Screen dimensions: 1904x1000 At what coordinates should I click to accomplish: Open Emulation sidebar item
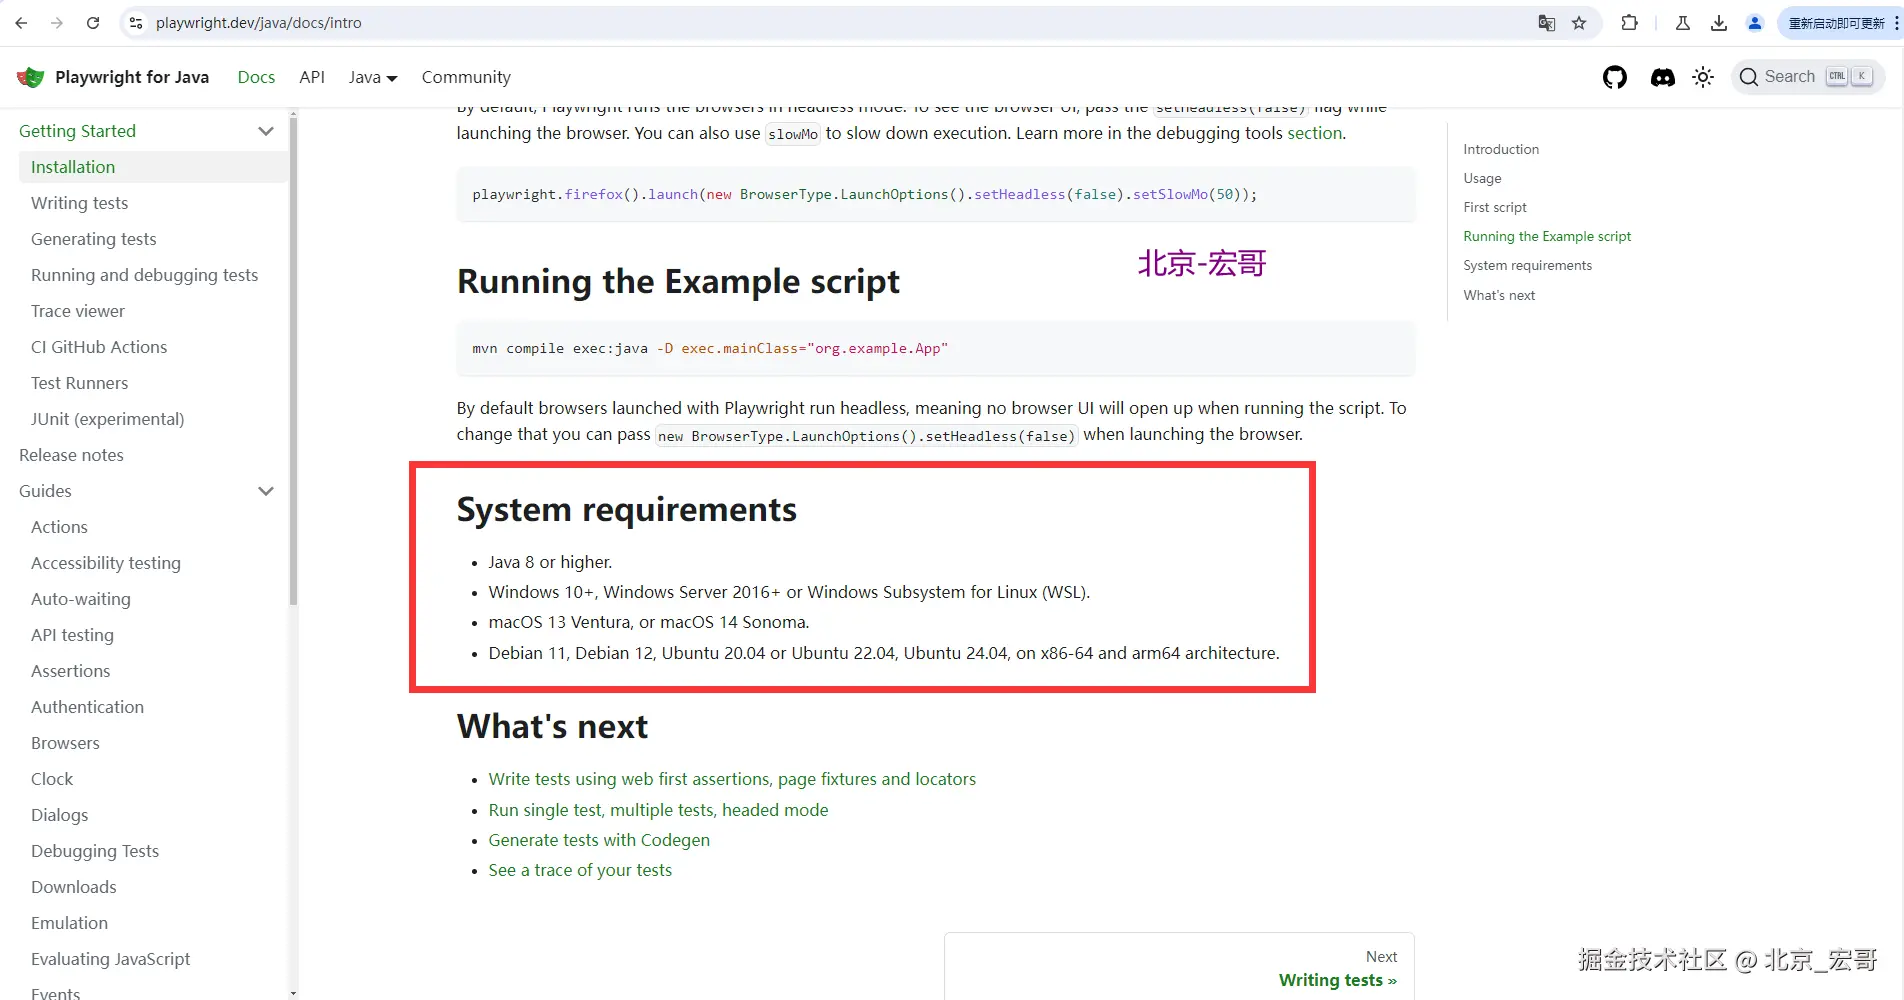click(x=69, y=923)
